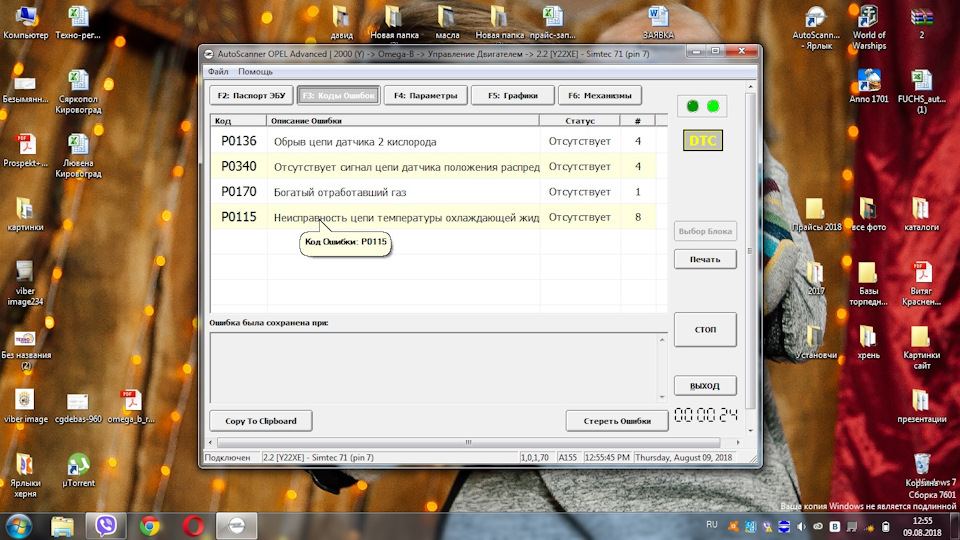The width and height of the screenshot is (960, 540).
Task: Open the WinRAR archive named 2
Action: tap(921, 21)
